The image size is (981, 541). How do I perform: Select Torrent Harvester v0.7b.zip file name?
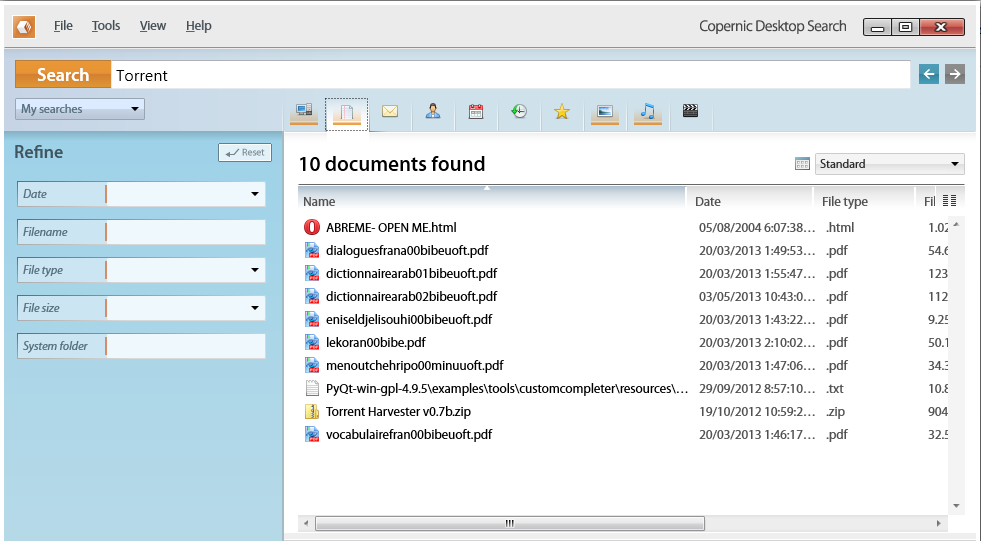pos(399,412)
